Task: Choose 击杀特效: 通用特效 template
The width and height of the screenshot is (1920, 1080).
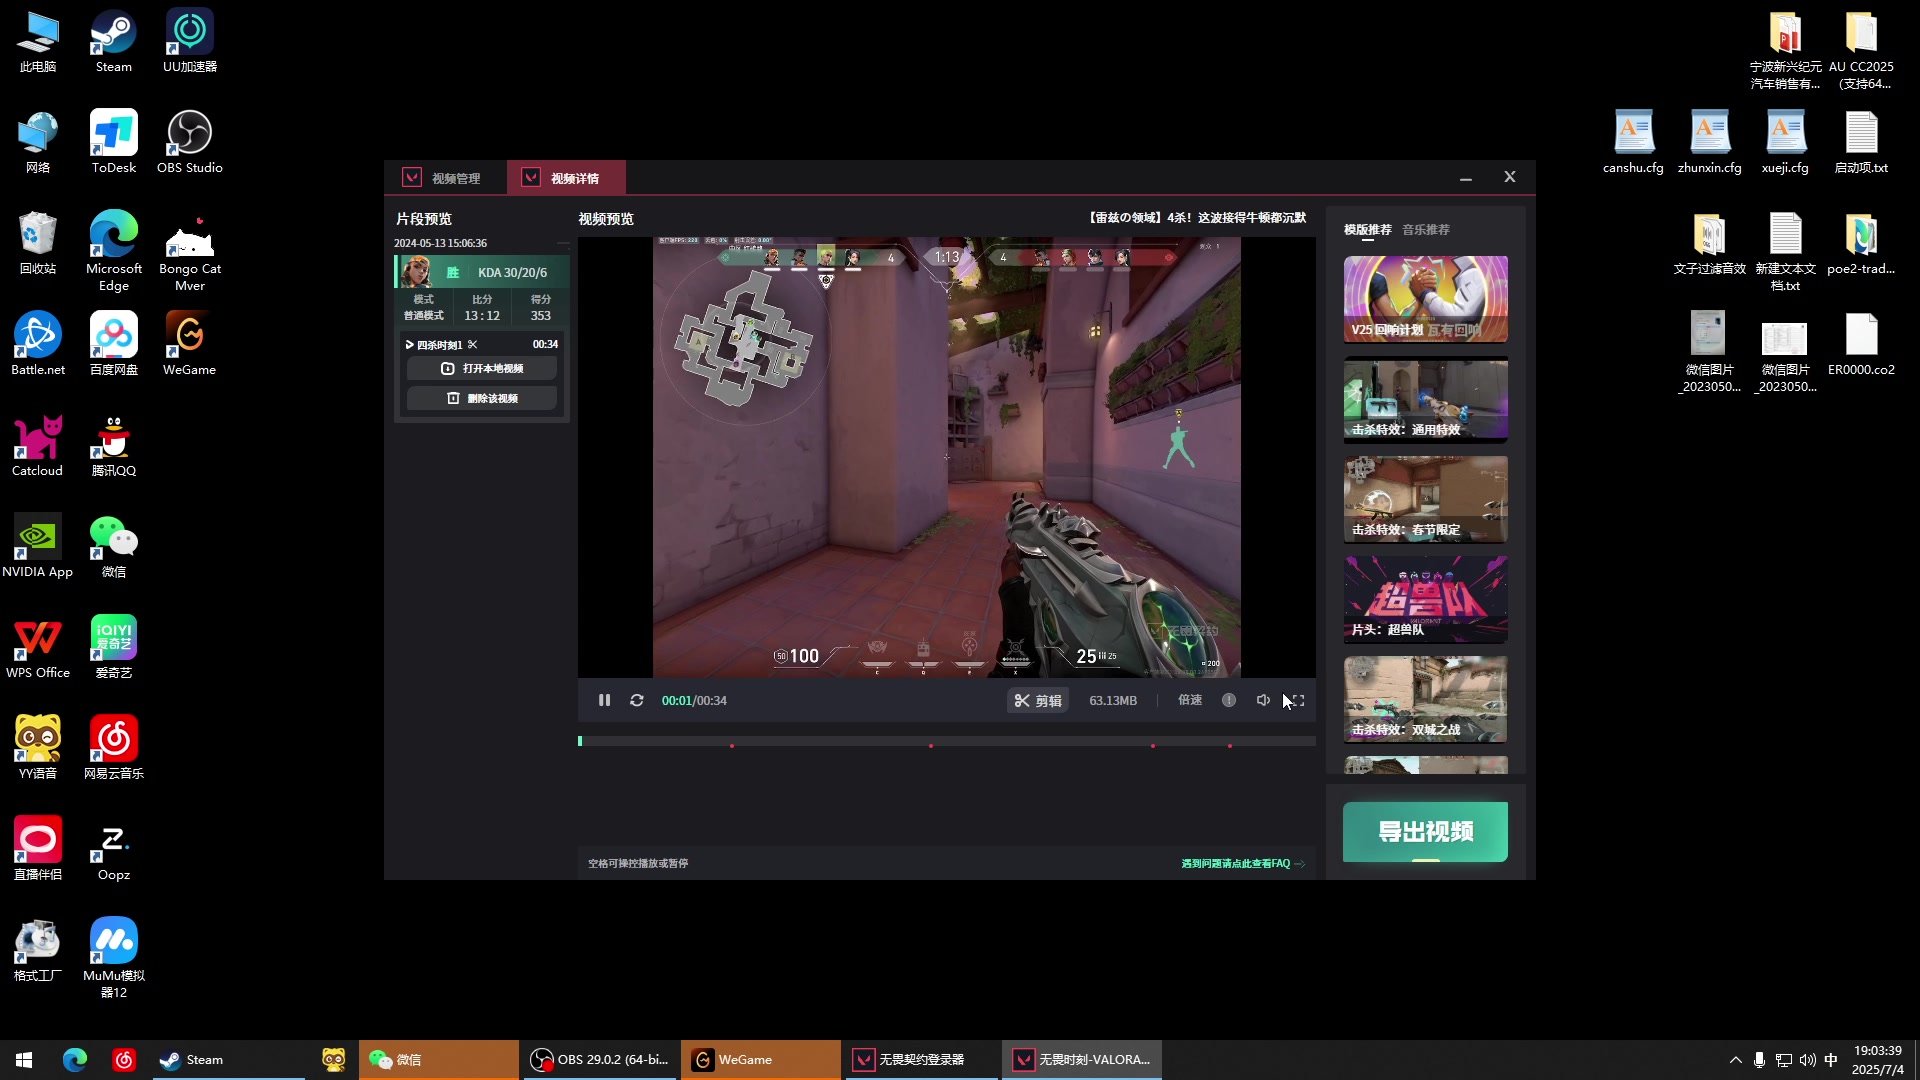Action: tap(1426, 399)
